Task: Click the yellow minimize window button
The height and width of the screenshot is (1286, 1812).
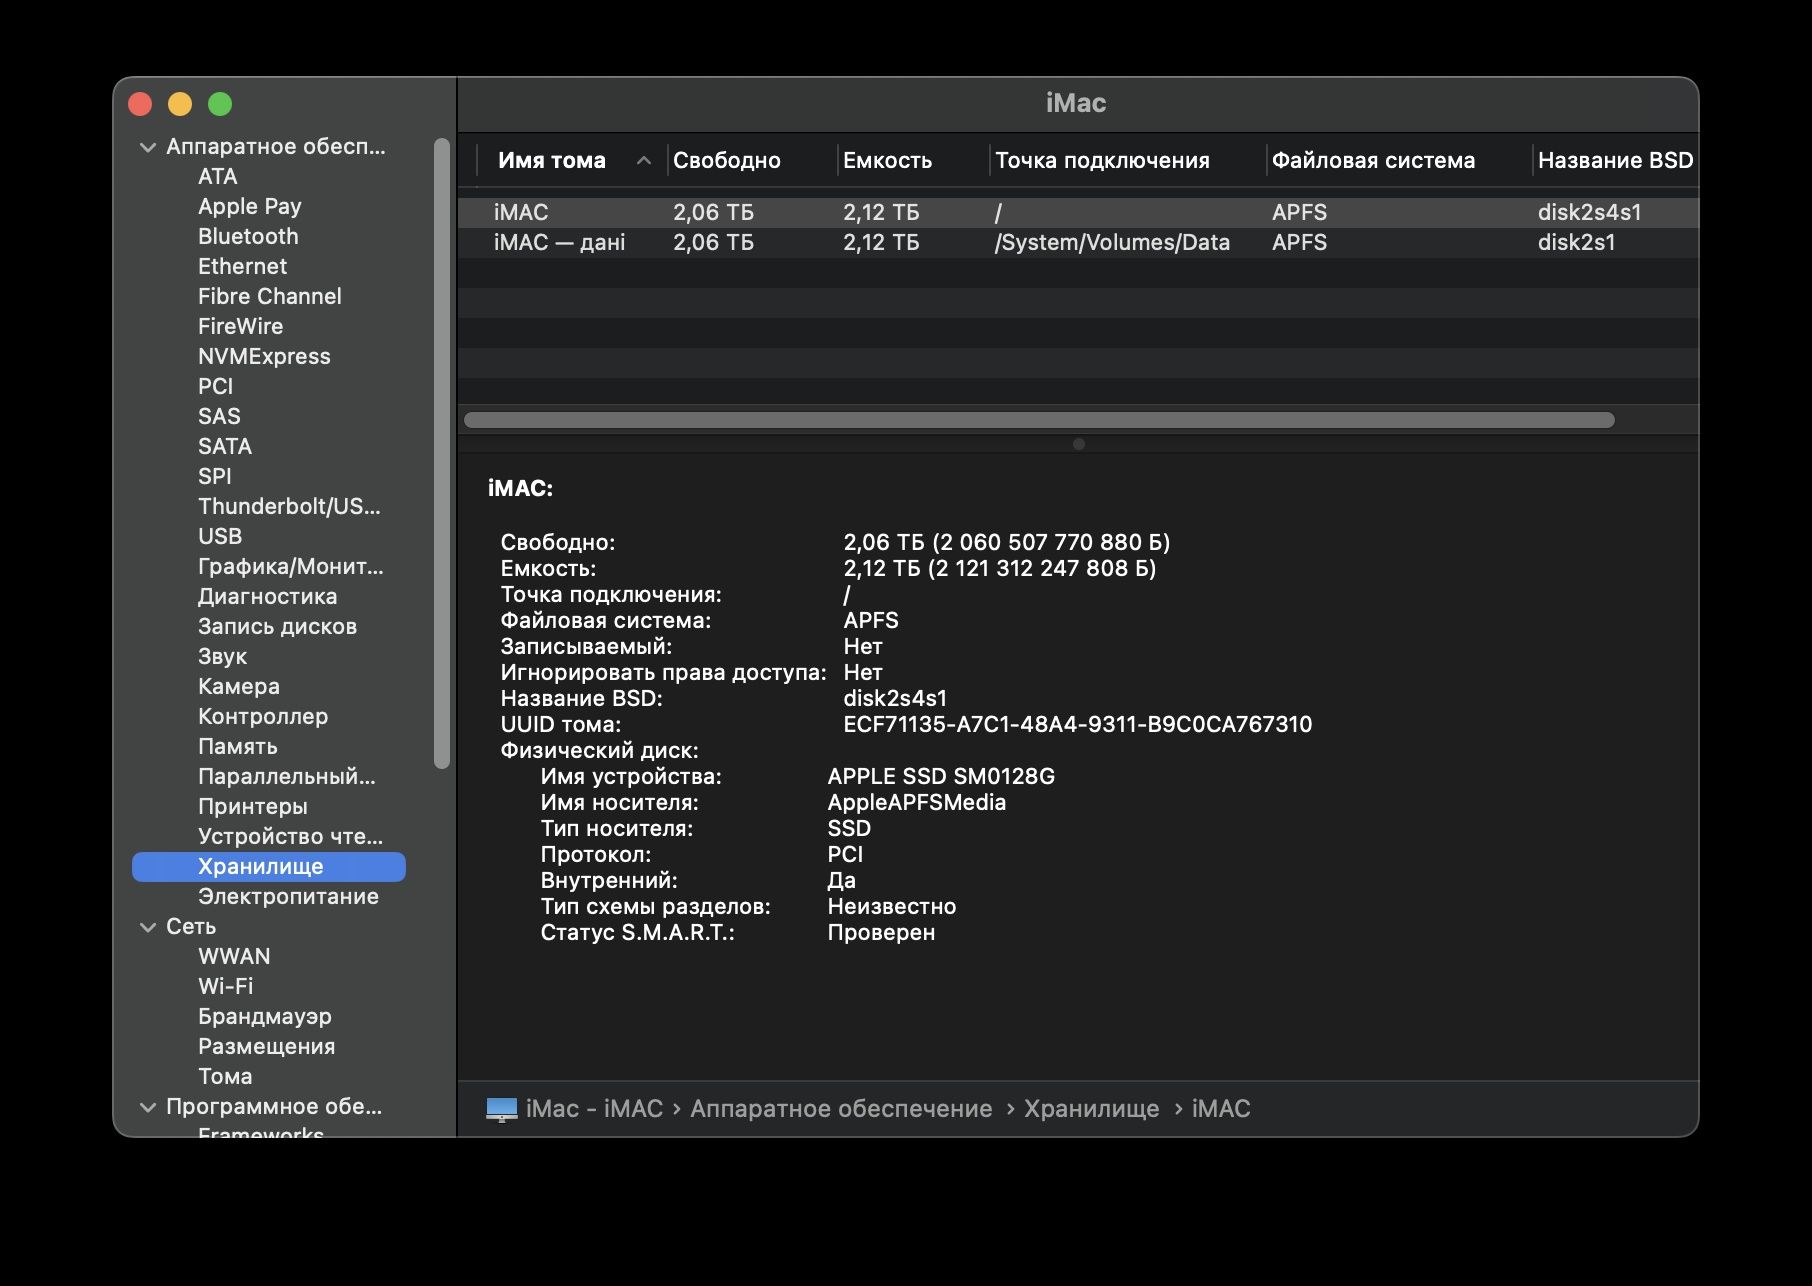Action: 180,104
